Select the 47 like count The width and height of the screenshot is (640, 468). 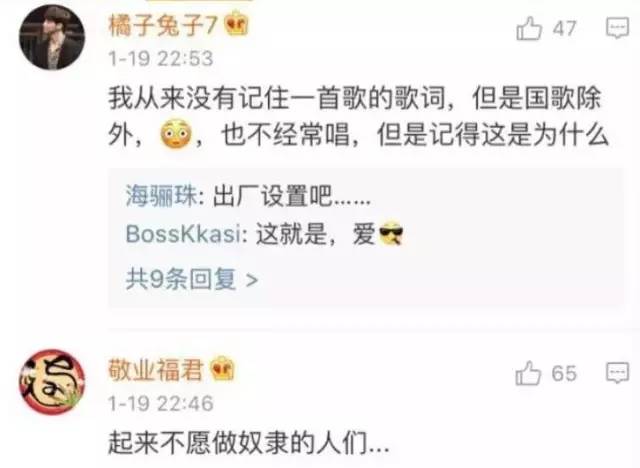tap(564, 29)
